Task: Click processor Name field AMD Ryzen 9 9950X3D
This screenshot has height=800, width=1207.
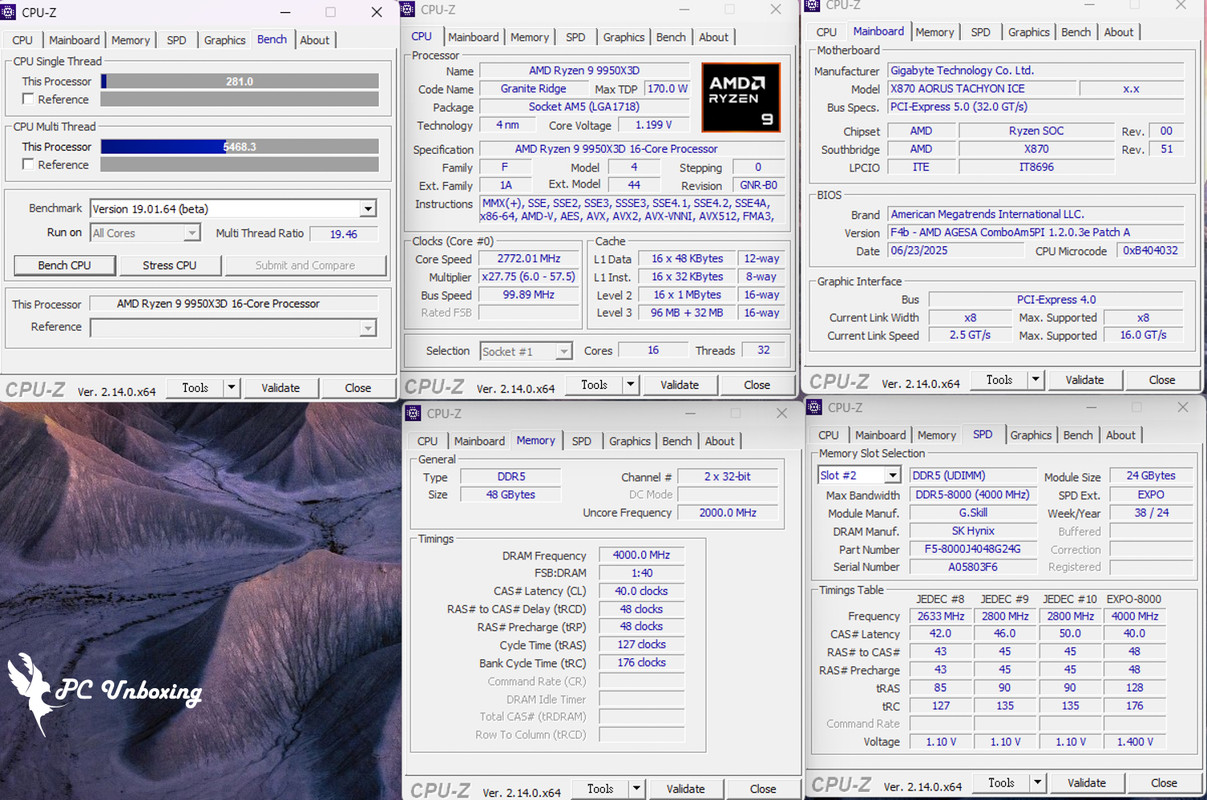Action: 584,71
